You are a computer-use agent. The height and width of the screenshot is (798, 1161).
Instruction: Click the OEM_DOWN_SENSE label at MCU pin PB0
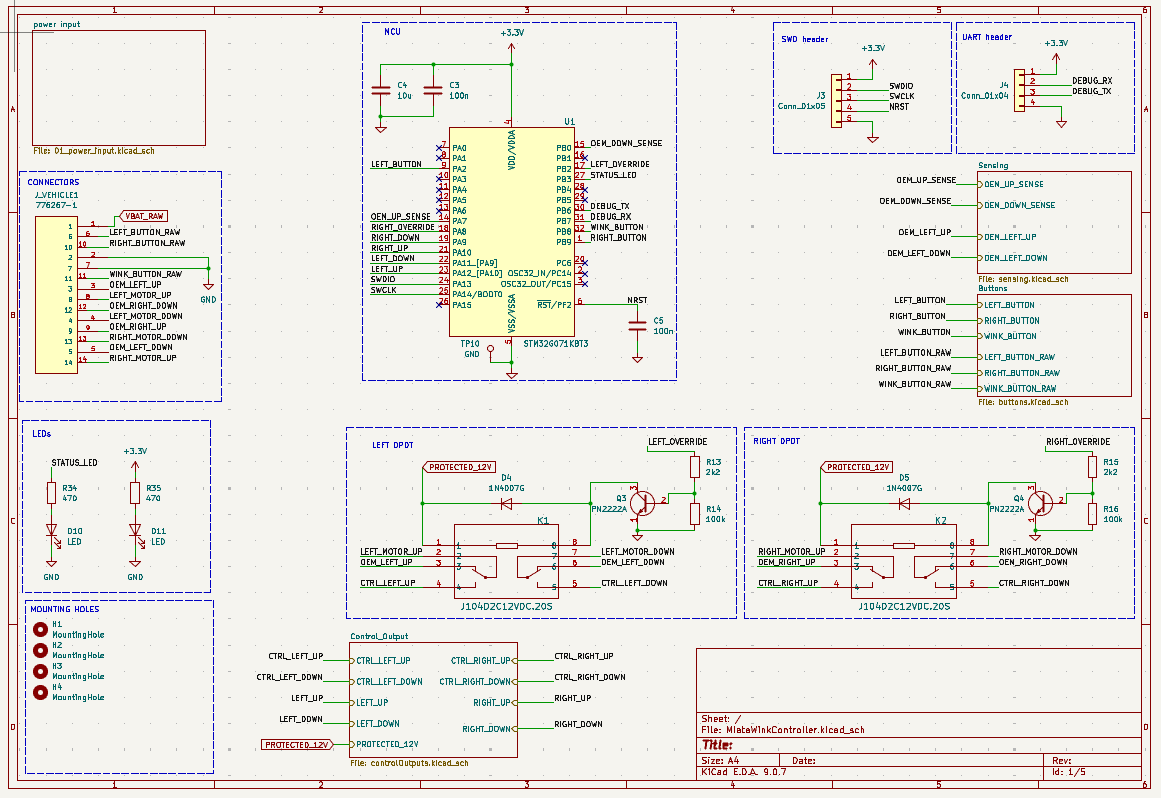[626, 143]
